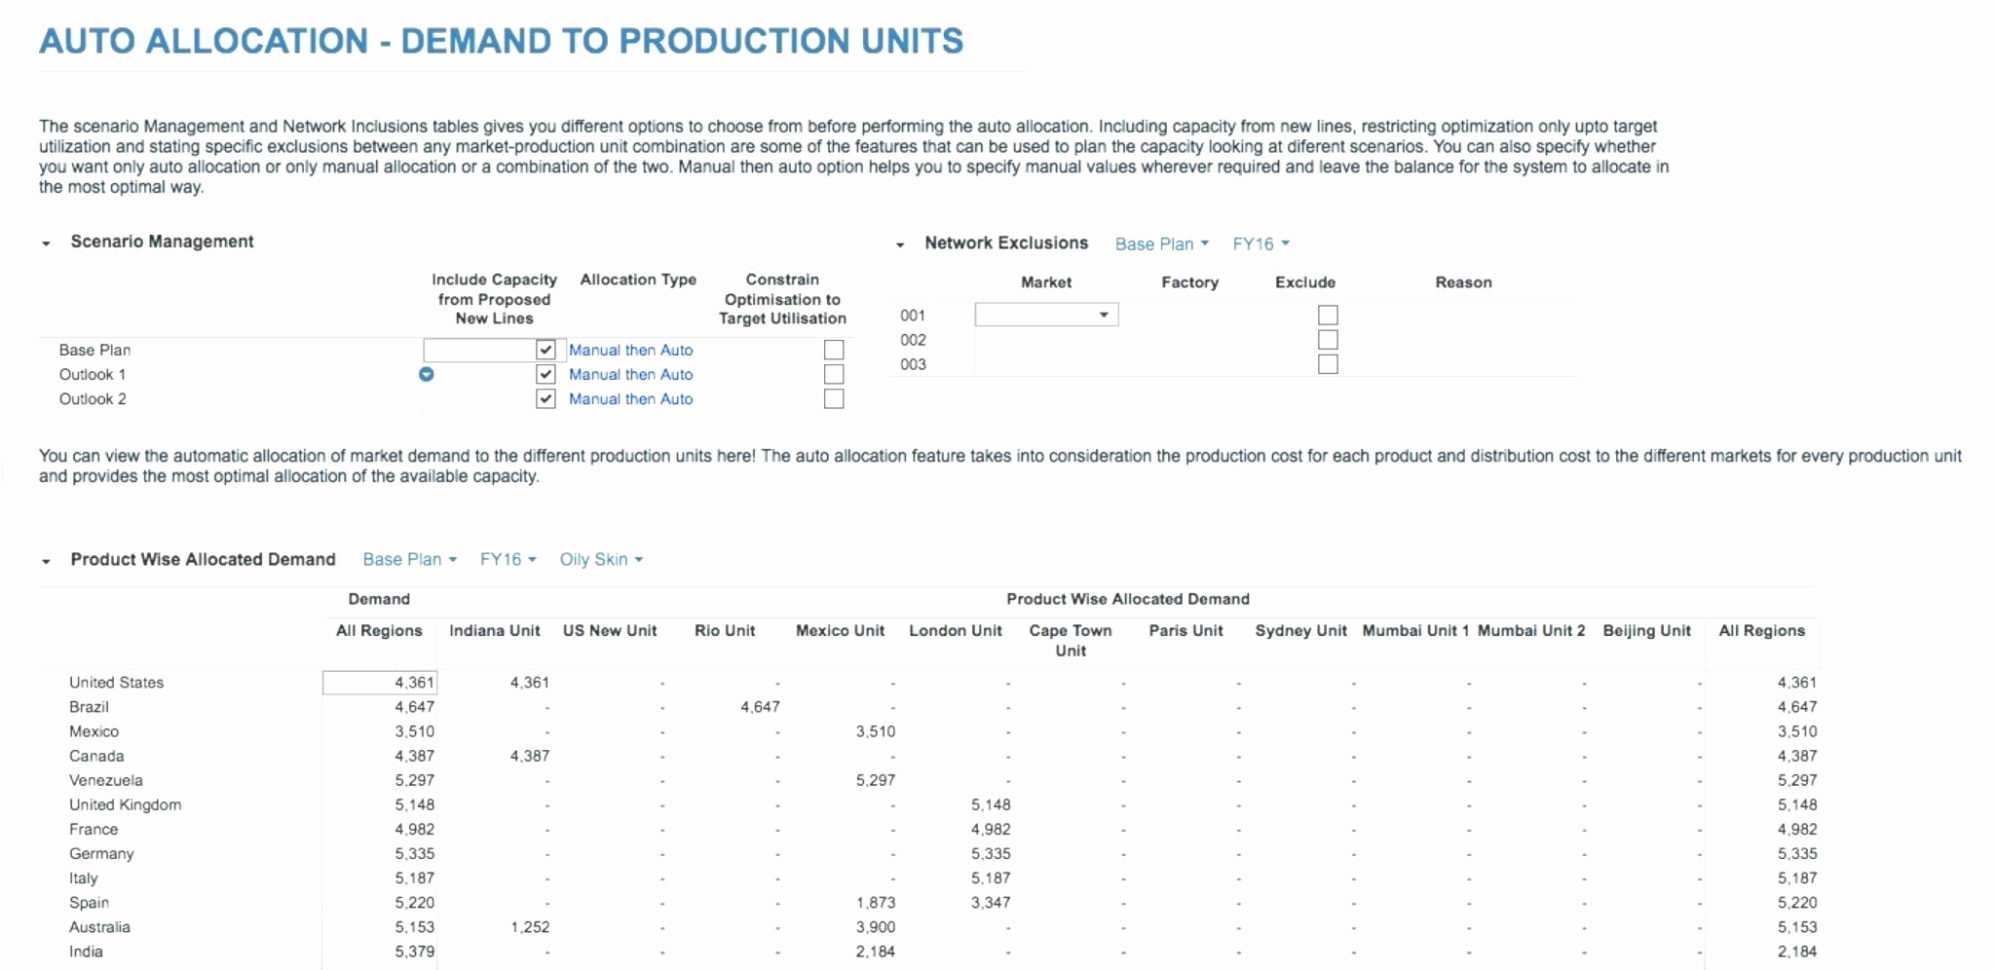Open Base Plan dropdown for Product Wise Allocated Demand
The image size is (1995, 970).
[x=409, y=560]
